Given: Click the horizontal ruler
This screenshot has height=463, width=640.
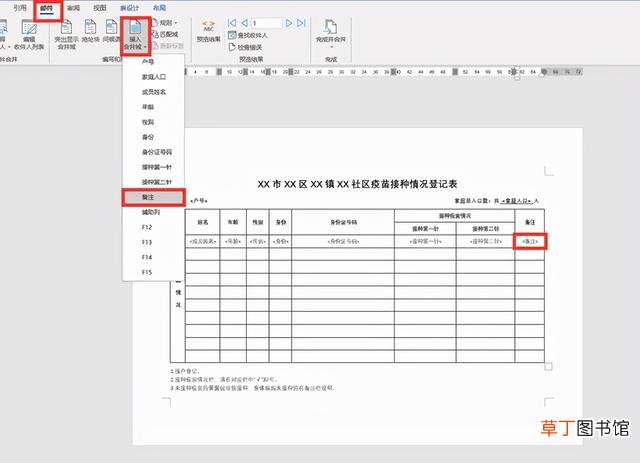Looking at the screenshot, I should pos(384,72).
